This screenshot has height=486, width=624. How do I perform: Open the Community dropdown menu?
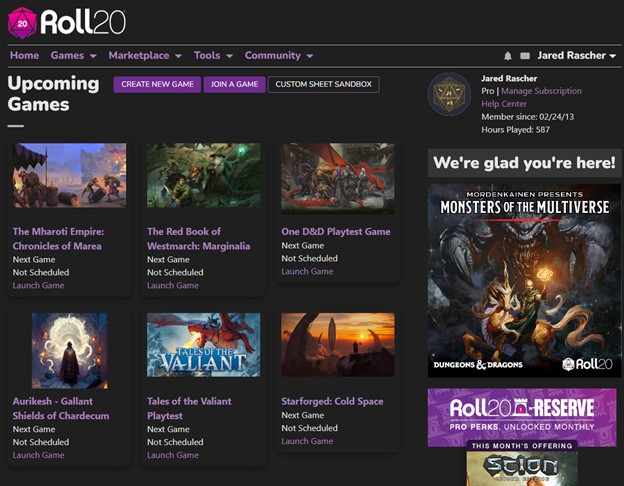279,56
